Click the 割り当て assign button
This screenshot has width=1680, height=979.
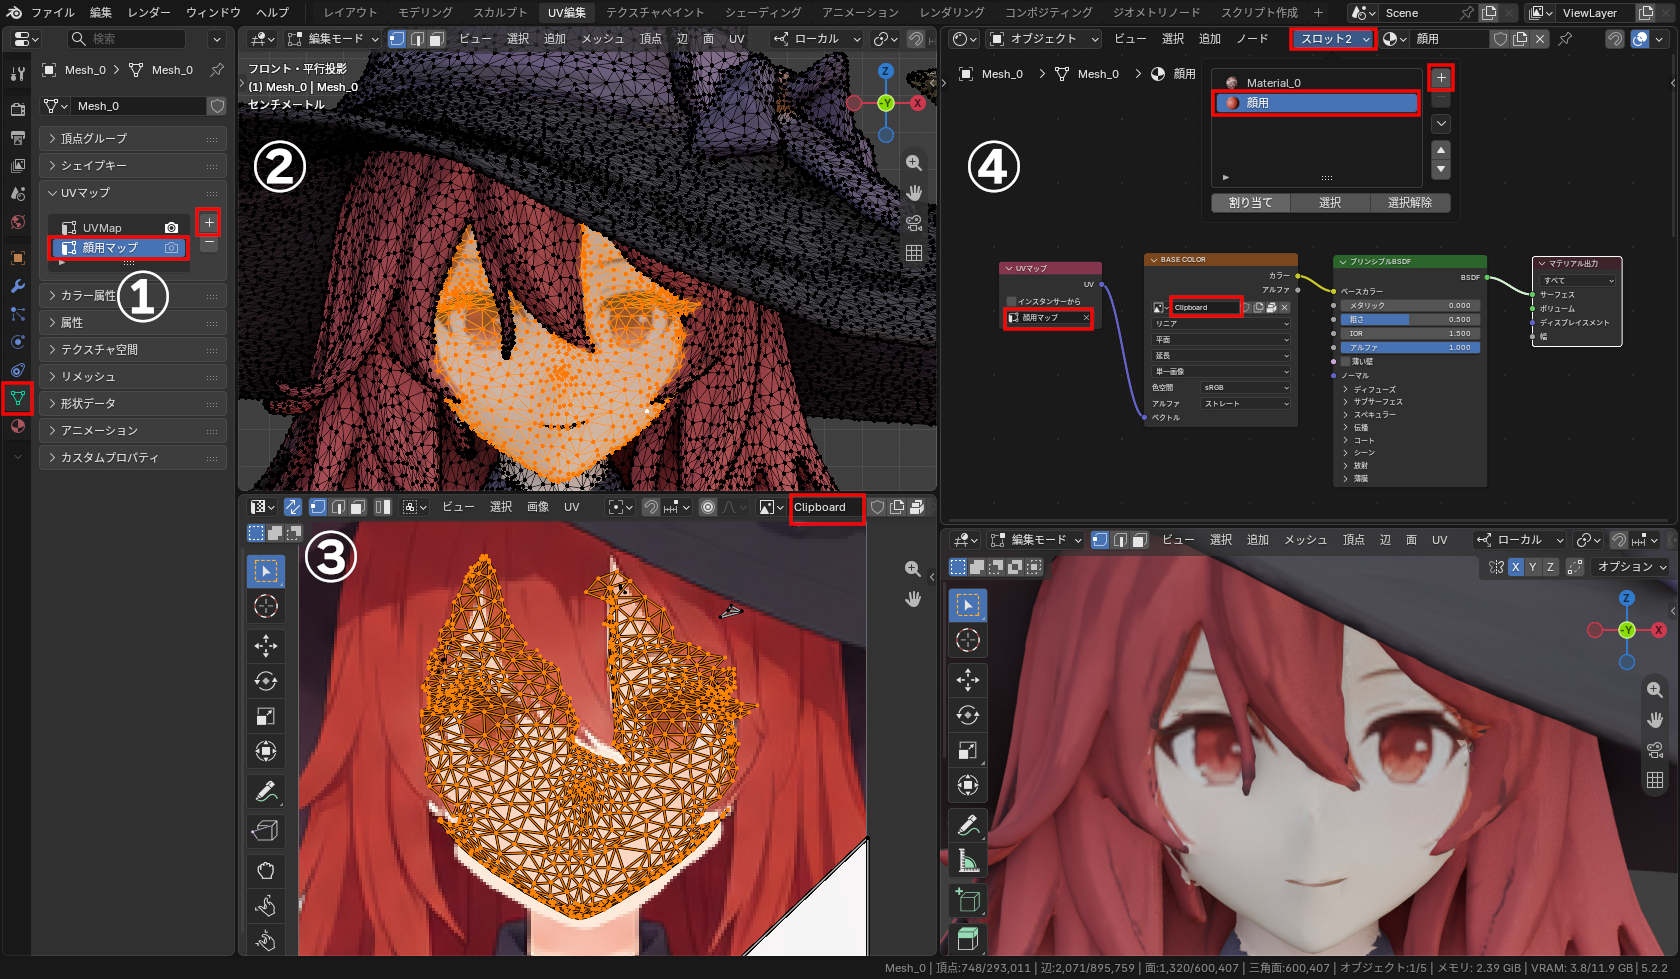coord(1250,202)
